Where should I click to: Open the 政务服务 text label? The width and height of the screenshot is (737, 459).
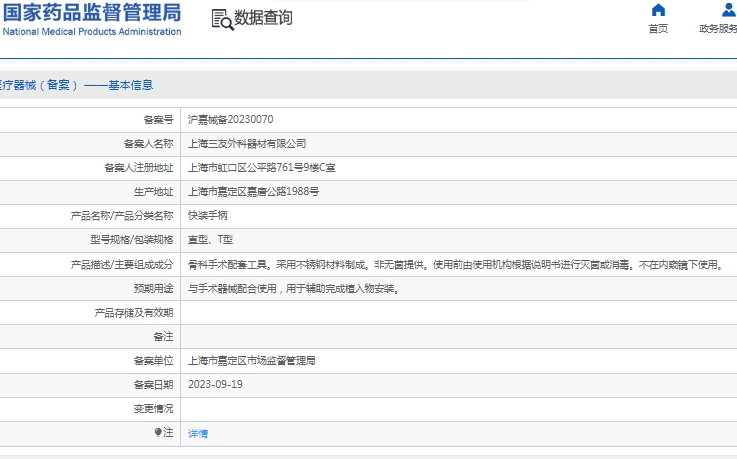click(x=718, y=29)
